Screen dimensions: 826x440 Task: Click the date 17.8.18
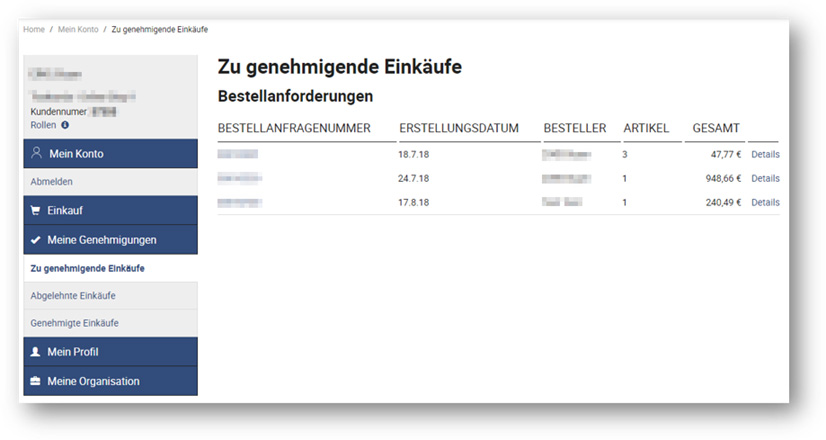coord(414,202)
